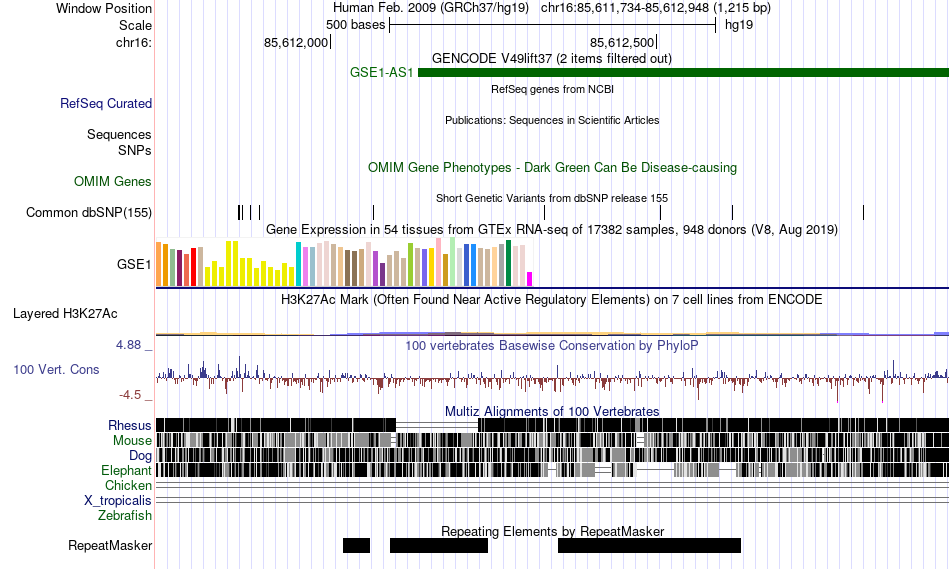950x569 pixels.
Task: Select the rightmost dbSNP variant marker
Action: click(x=863, y=212)
